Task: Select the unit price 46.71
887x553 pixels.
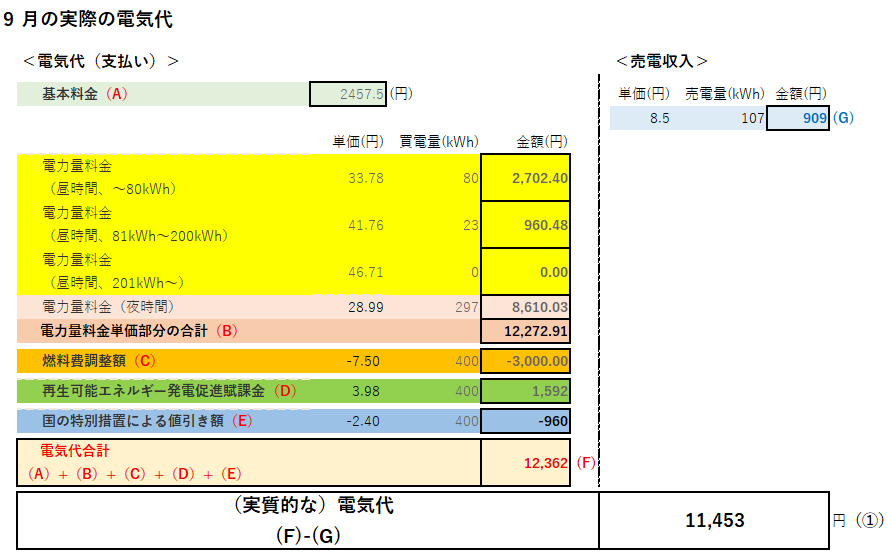Action: (365, 272)
